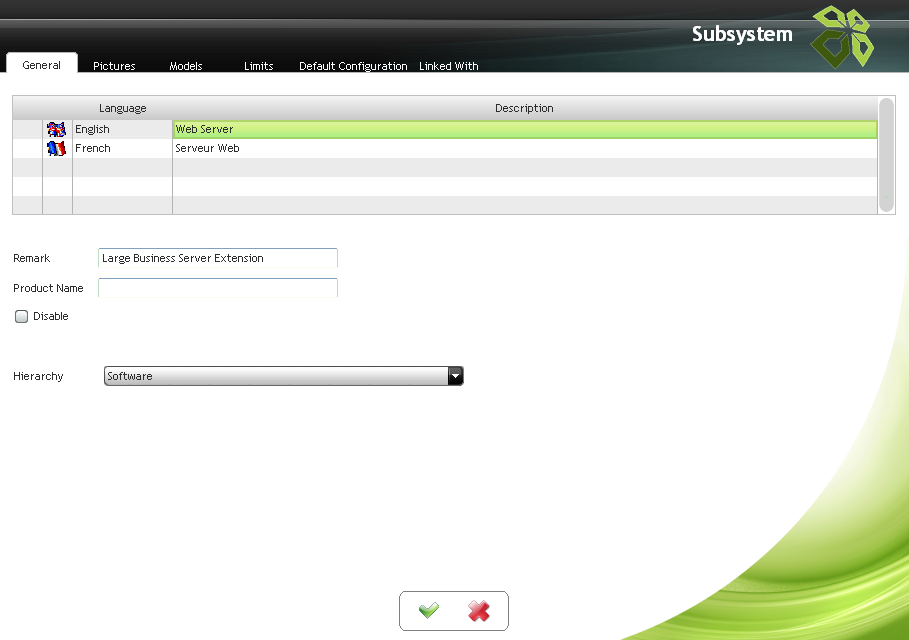Image resolution: width=909 pixels, height=640 pixels.
Task: Open the Hierarchy dropdown arrow
Action: tap(455, 376)
